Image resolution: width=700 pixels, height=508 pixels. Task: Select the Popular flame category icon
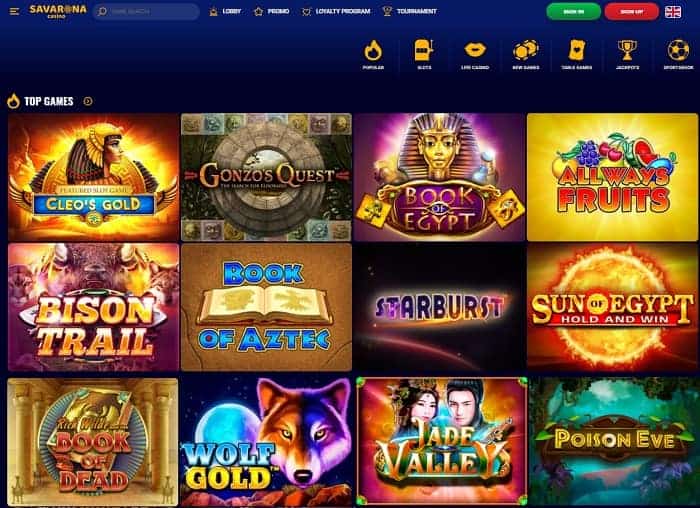click(x=373, y=50)
